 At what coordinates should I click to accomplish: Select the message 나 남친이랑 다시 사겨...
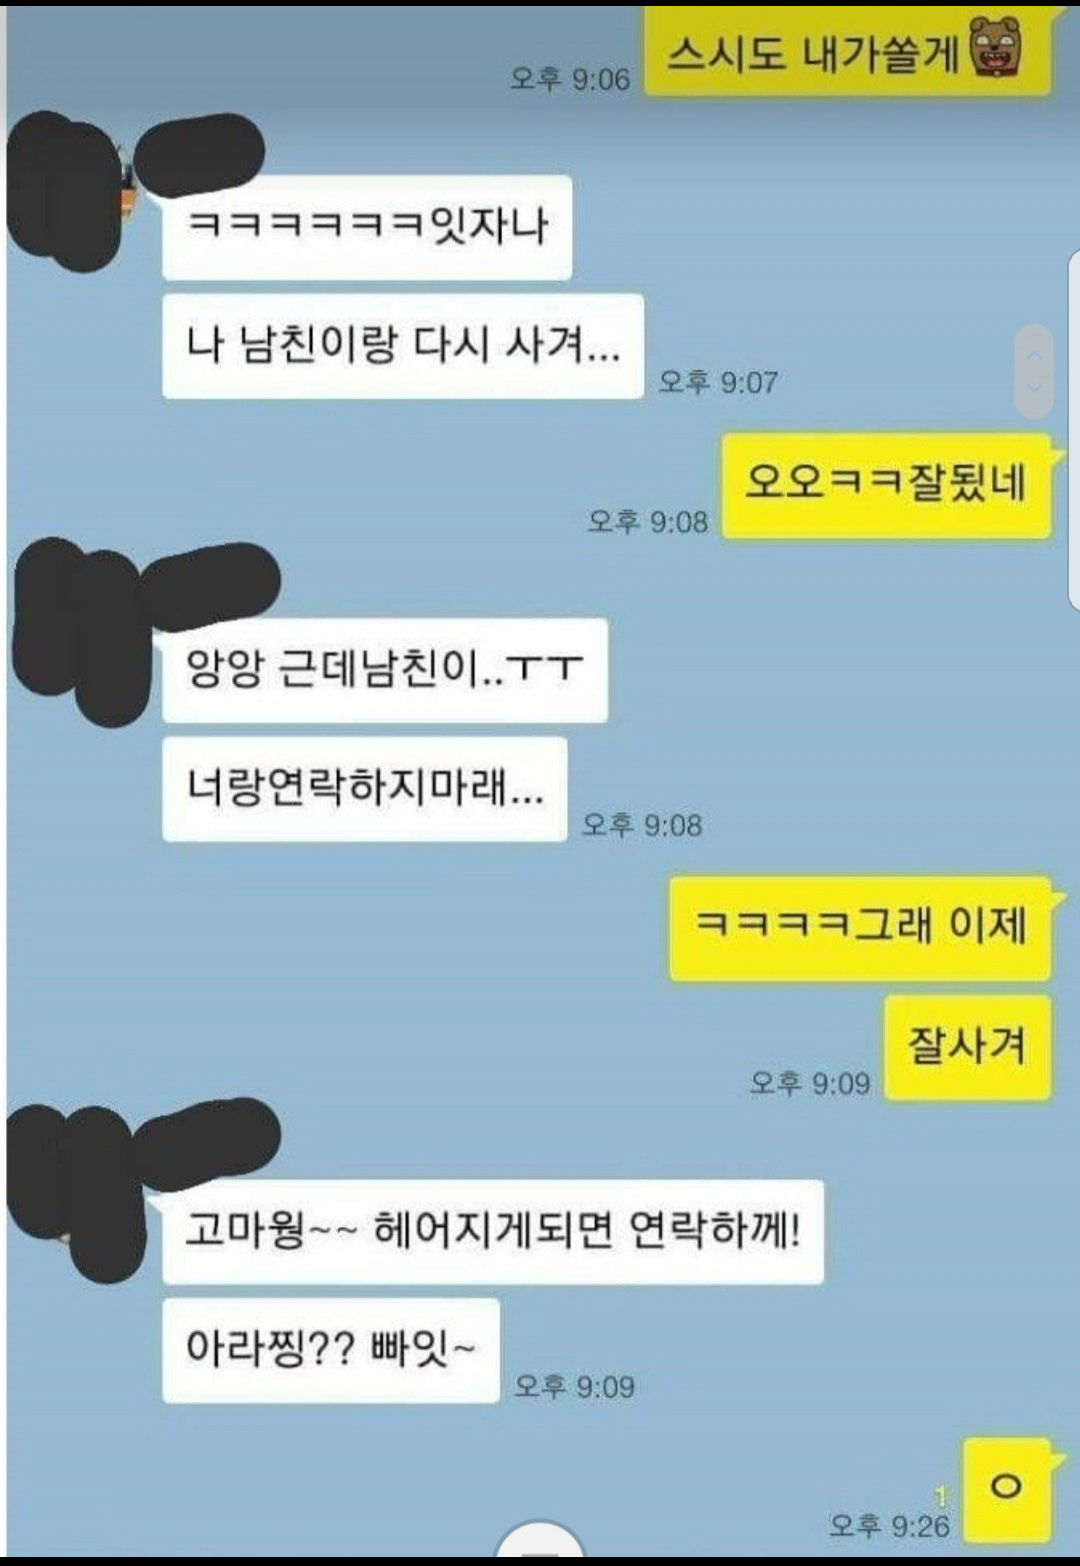403,346
